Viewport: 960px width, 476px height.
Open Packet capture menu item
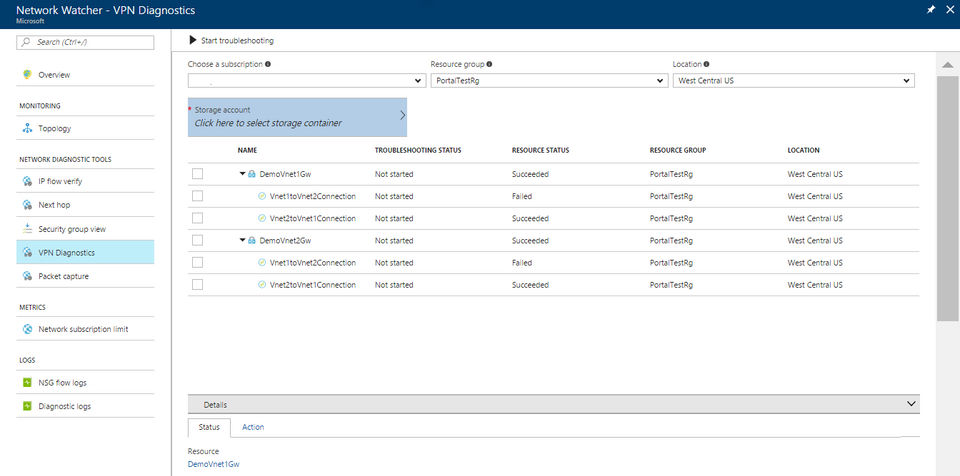pyautogui.click(x=85, y=276)
